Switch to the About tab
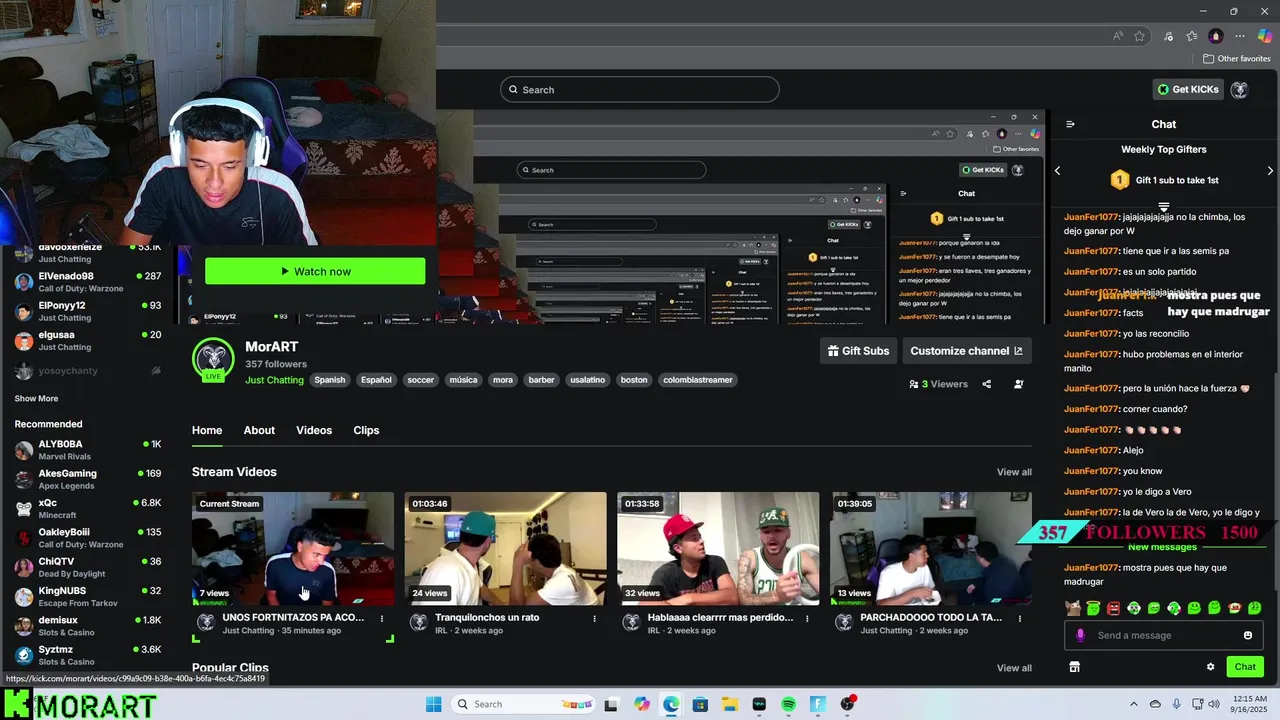 coord(259,430)
